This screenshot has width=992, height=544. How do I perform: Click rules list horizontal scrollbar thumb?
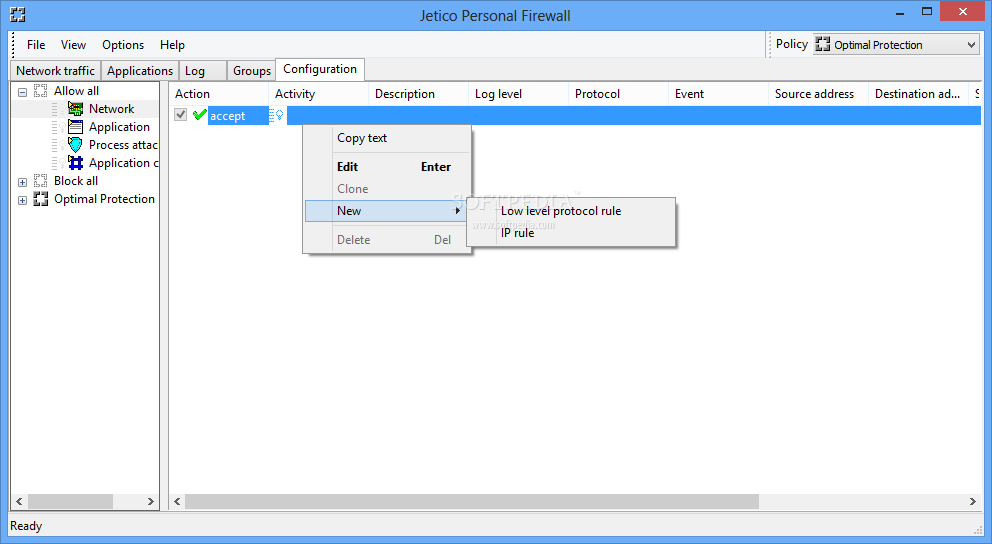pyautogui.click(x=472, y=502)
